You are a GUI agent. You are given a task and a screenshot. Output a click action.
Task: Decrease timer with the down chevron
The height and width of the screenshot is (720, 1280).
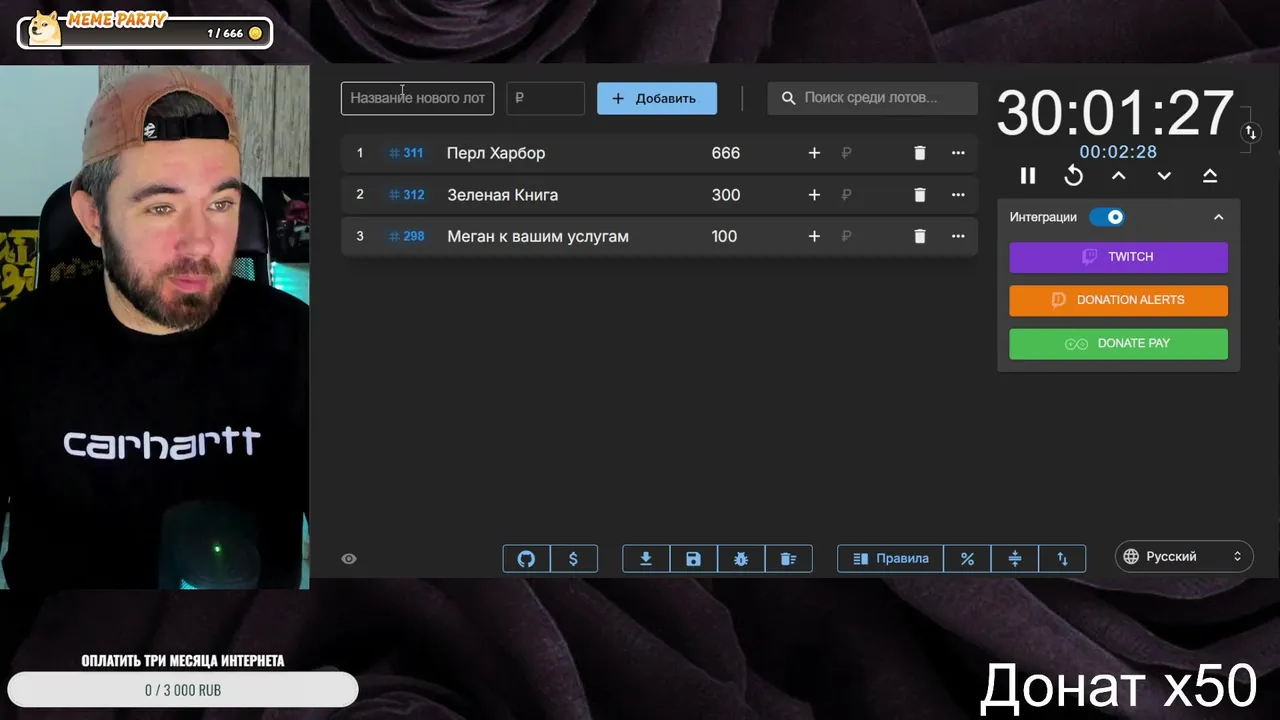click(x=1164, y=176)
